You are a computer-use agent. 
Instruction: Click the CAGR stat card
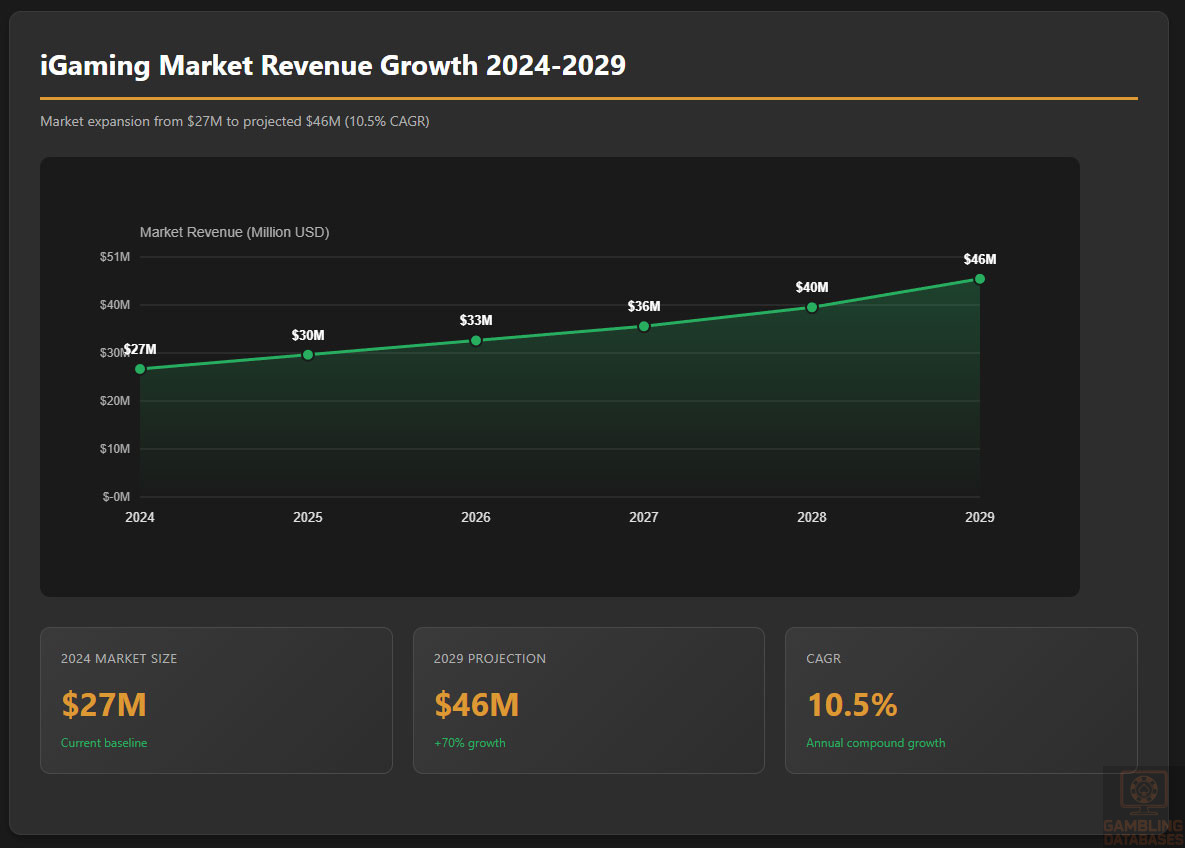pyautogui.click(x=960, y=700)
